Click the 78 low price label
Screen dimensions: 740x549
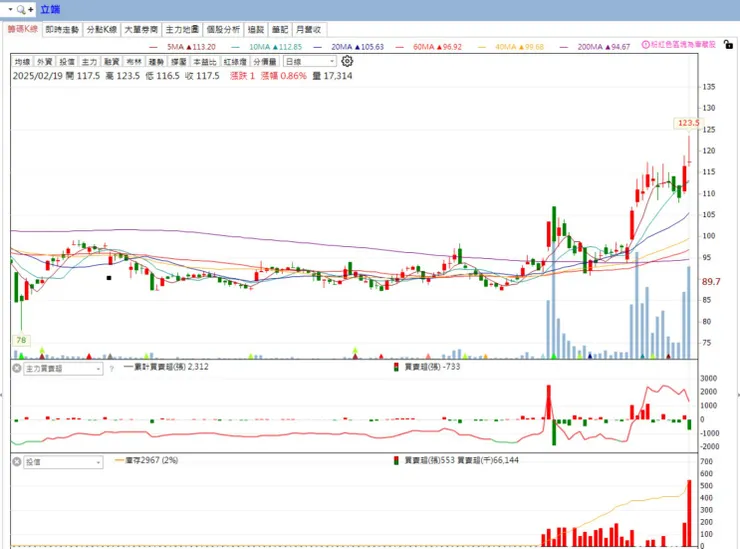point(21,340)
